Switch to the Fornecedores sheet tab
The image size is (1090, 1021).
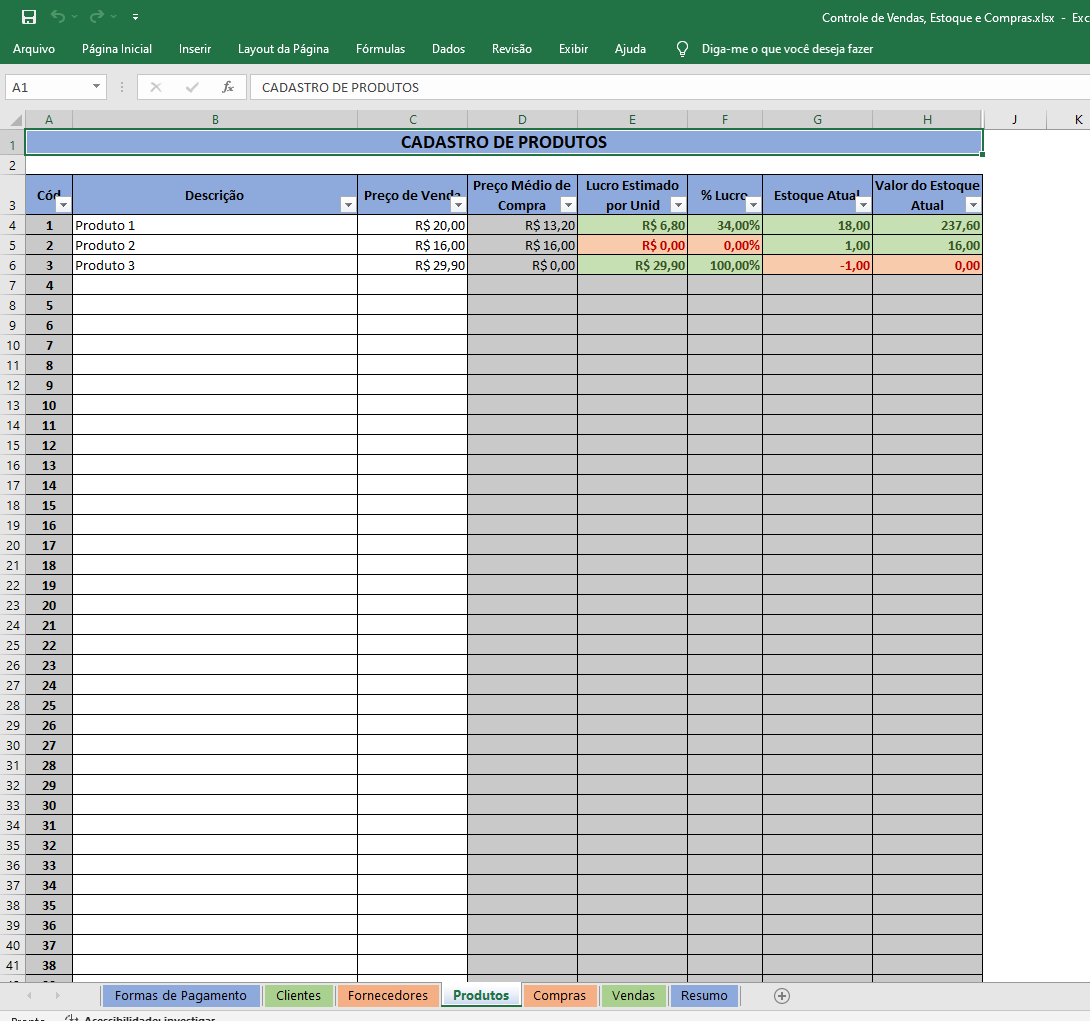click(x=388, y=995)
